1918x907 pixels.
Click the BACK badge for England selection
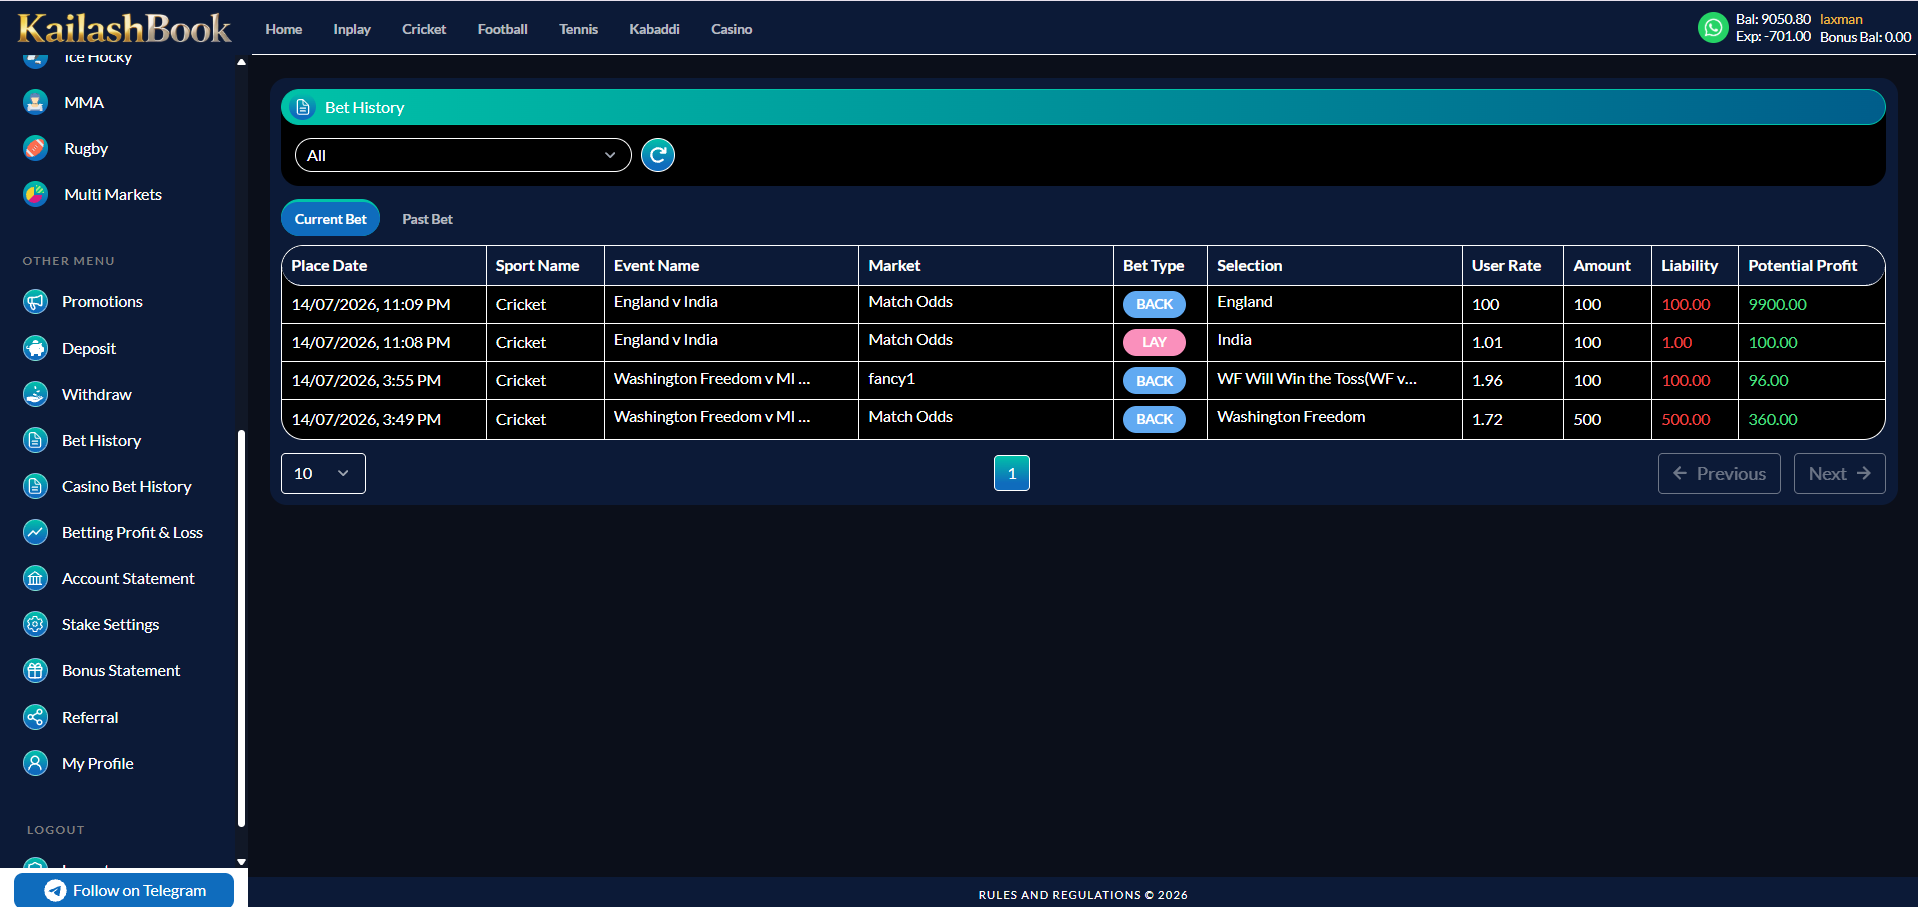(x=1154, y=304)
